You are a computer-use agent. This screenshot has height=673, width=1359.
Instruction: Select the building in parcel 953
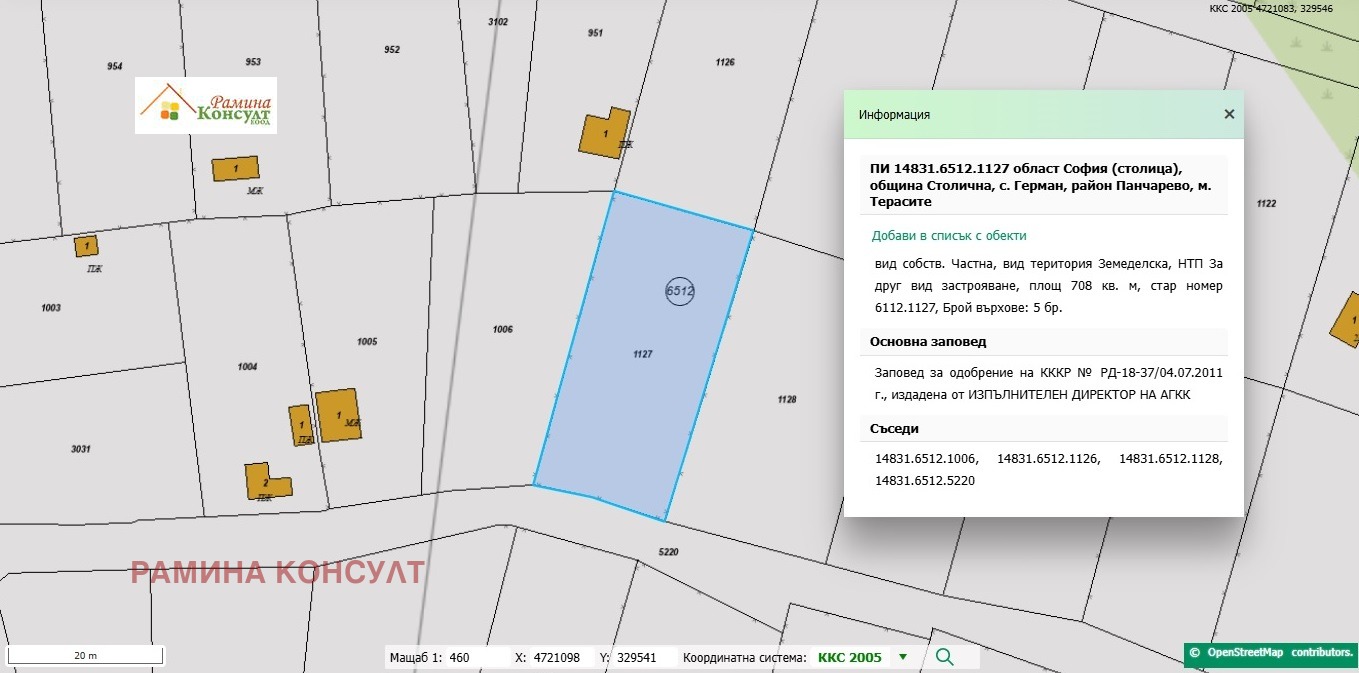tap(235, 168)
